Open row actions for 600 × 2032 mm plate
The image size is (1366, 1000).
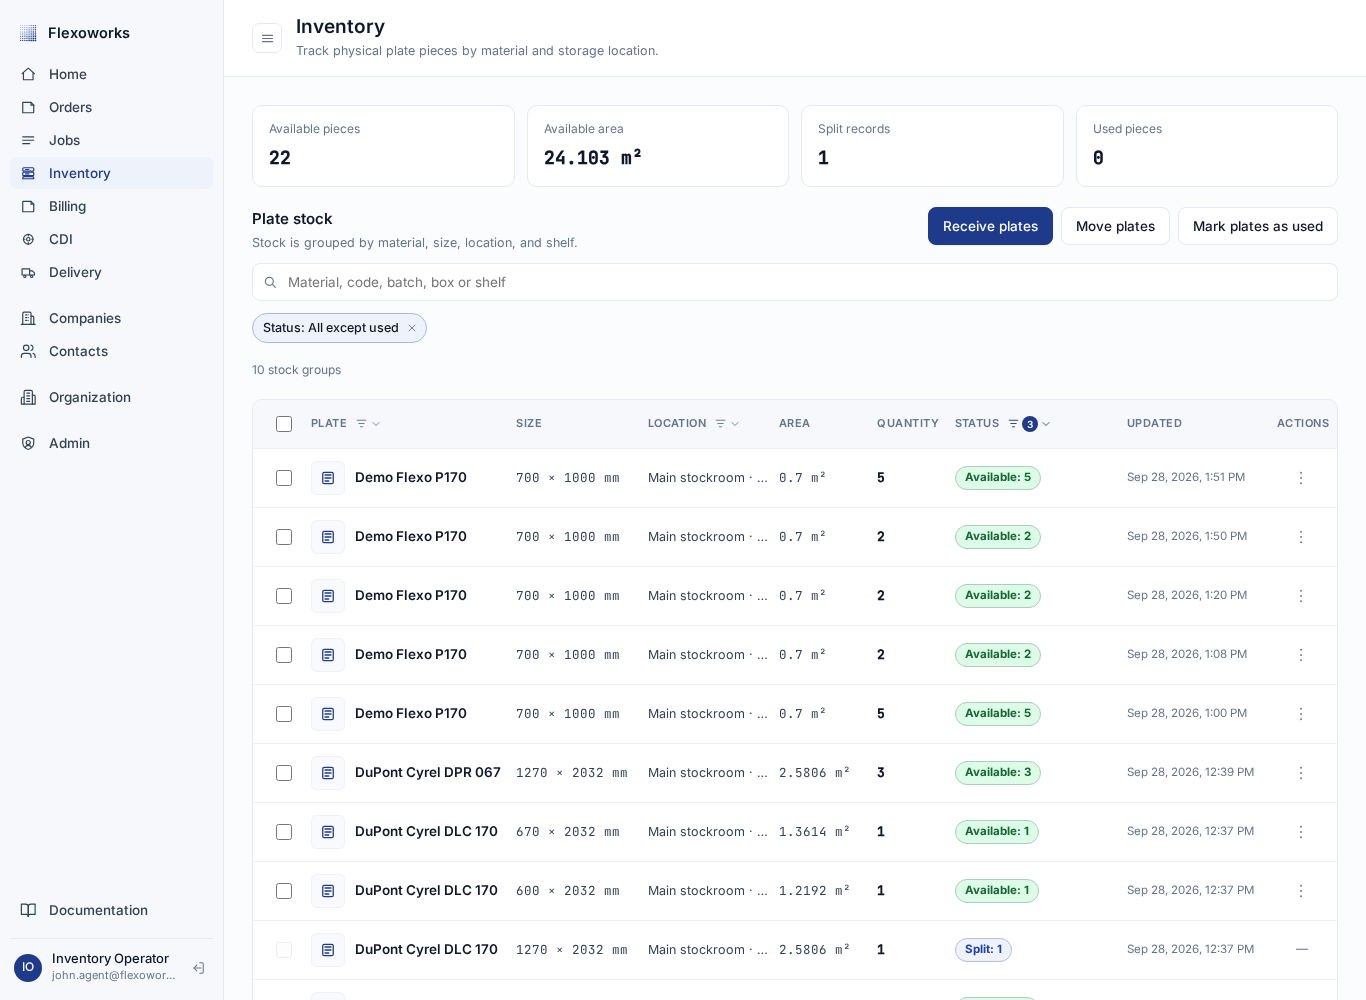[x=1301, y=891]
